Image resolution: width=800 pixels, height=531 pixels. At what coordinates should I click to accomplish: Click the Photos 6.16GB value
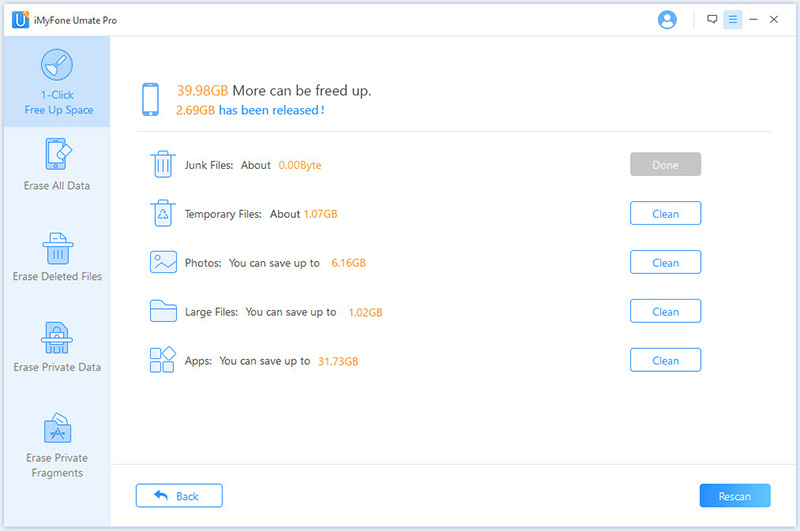(348, 263)
